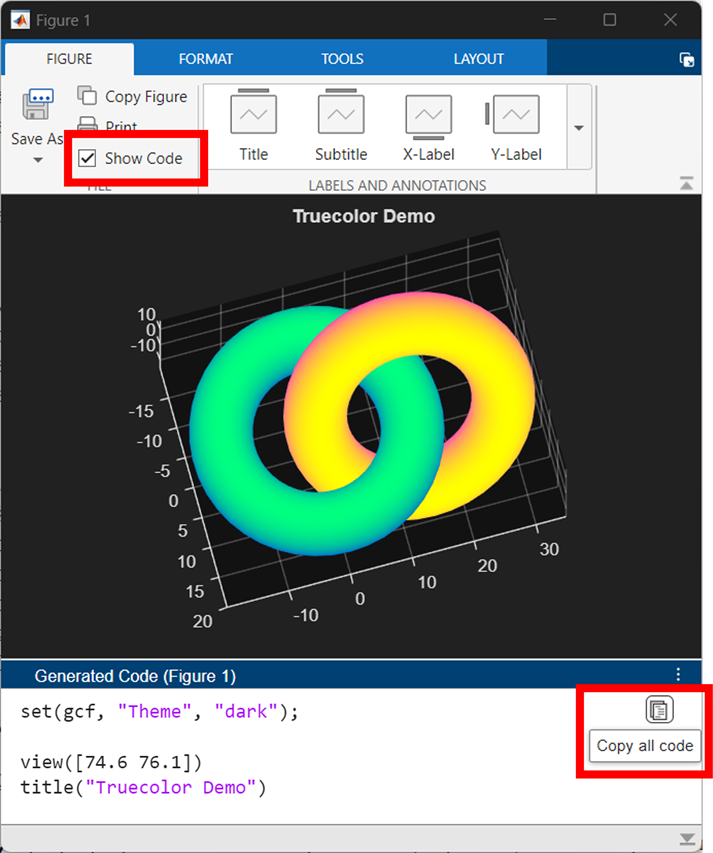The width and height of the screenshot is (713, 853).
Task: Open the Save As dropdown arrow
Action: (38, 160)
